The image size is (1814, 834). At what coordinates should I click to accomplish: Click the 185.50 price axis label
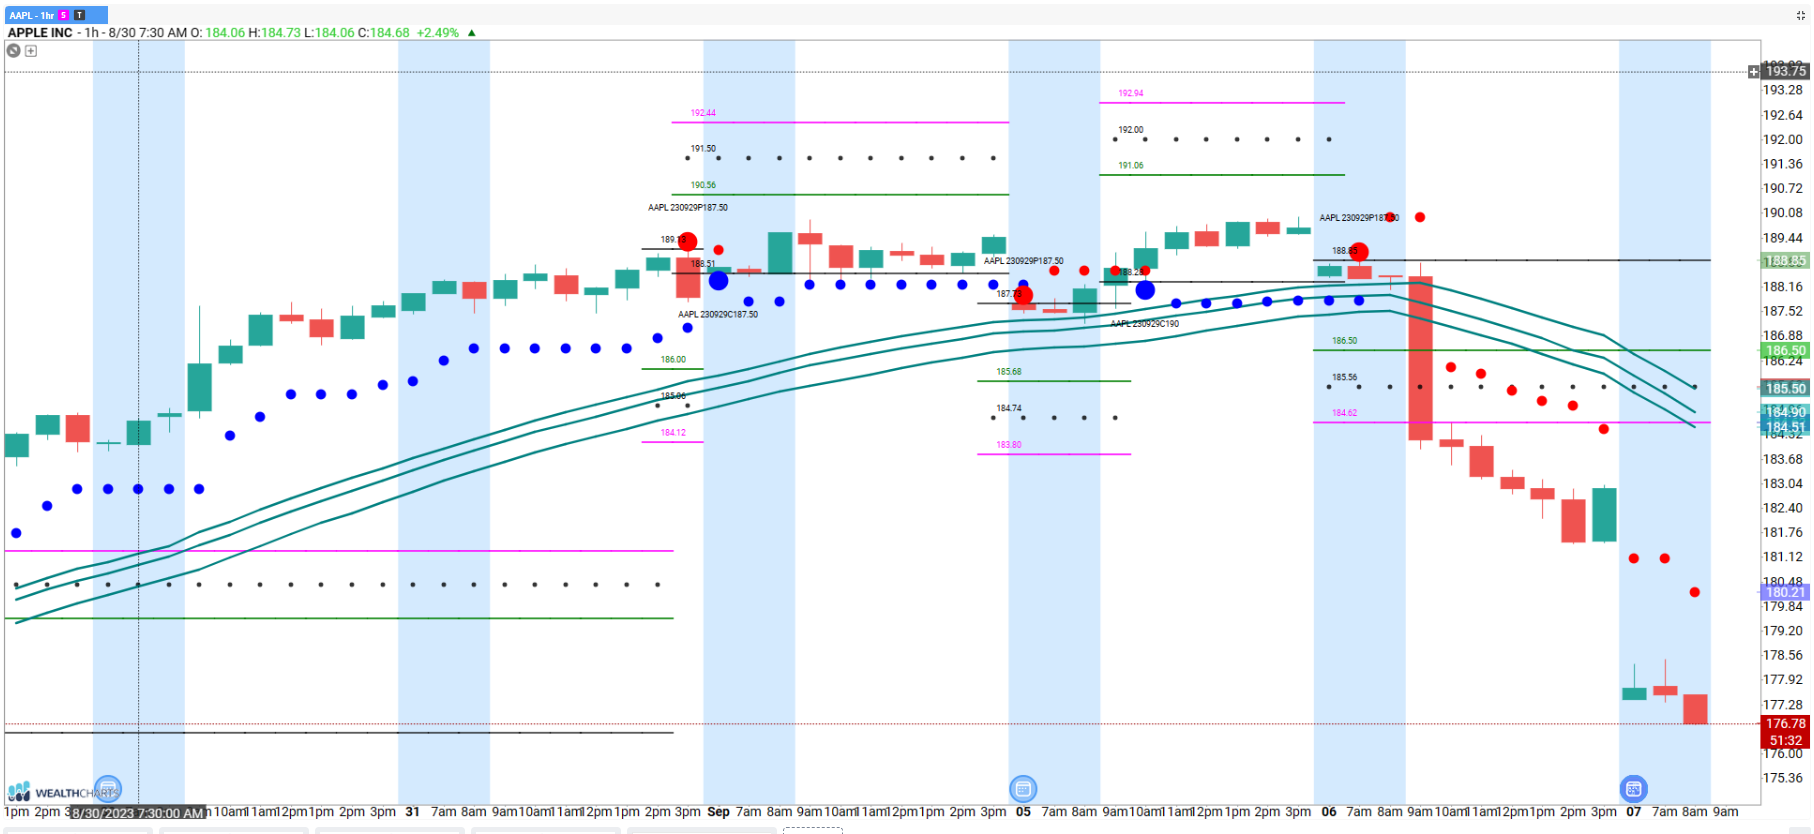(x=1785, y=388)
